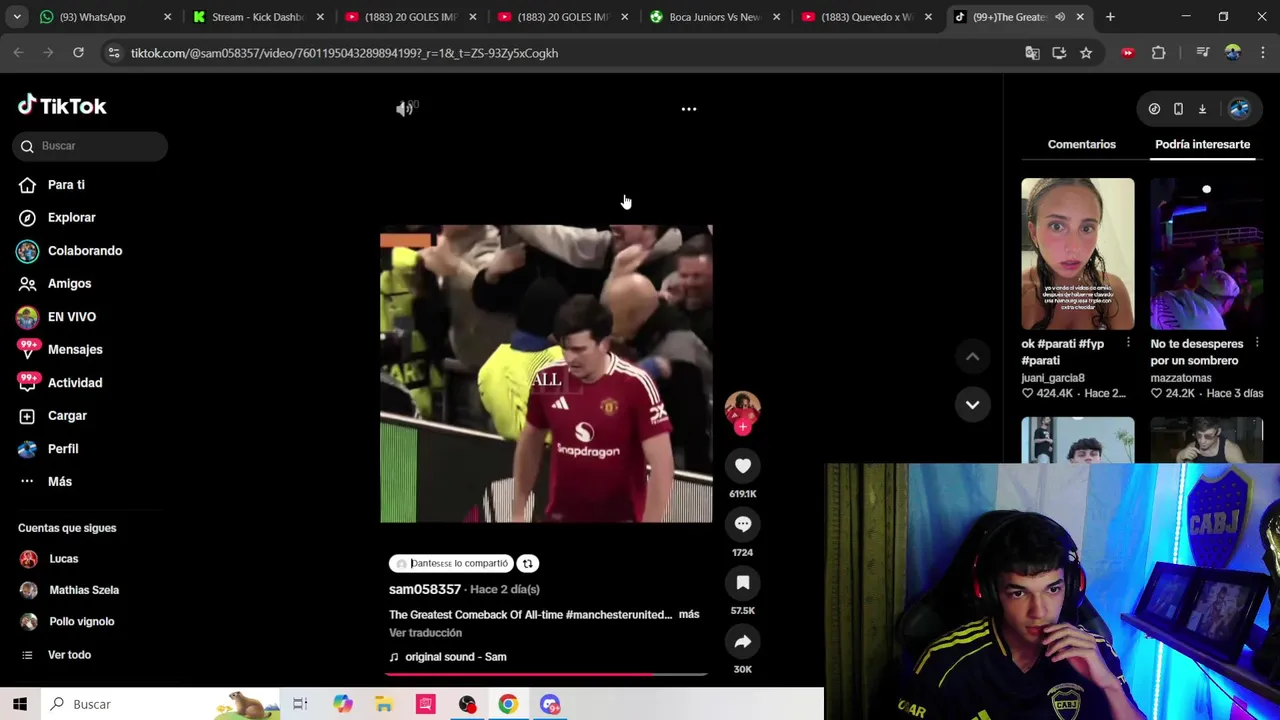Save the video with the bookmark icon
The width and height of the screenshot is (1280, 720).
(743, 583)
